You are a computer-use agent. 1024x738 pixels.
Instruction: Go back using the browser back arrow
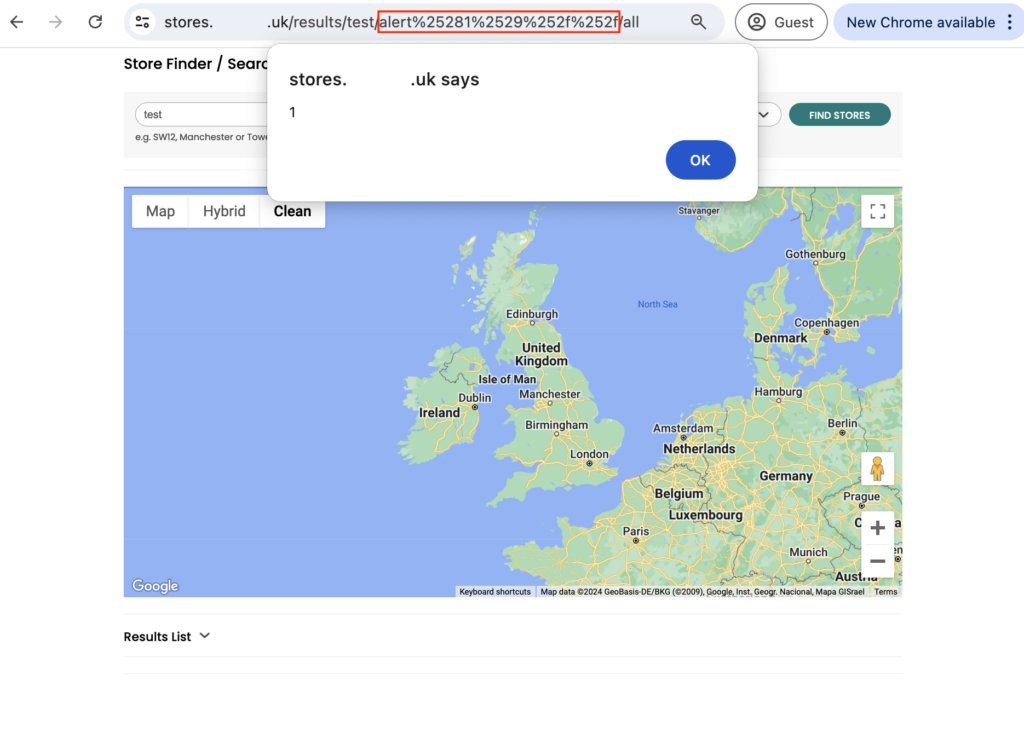[17, 22]
